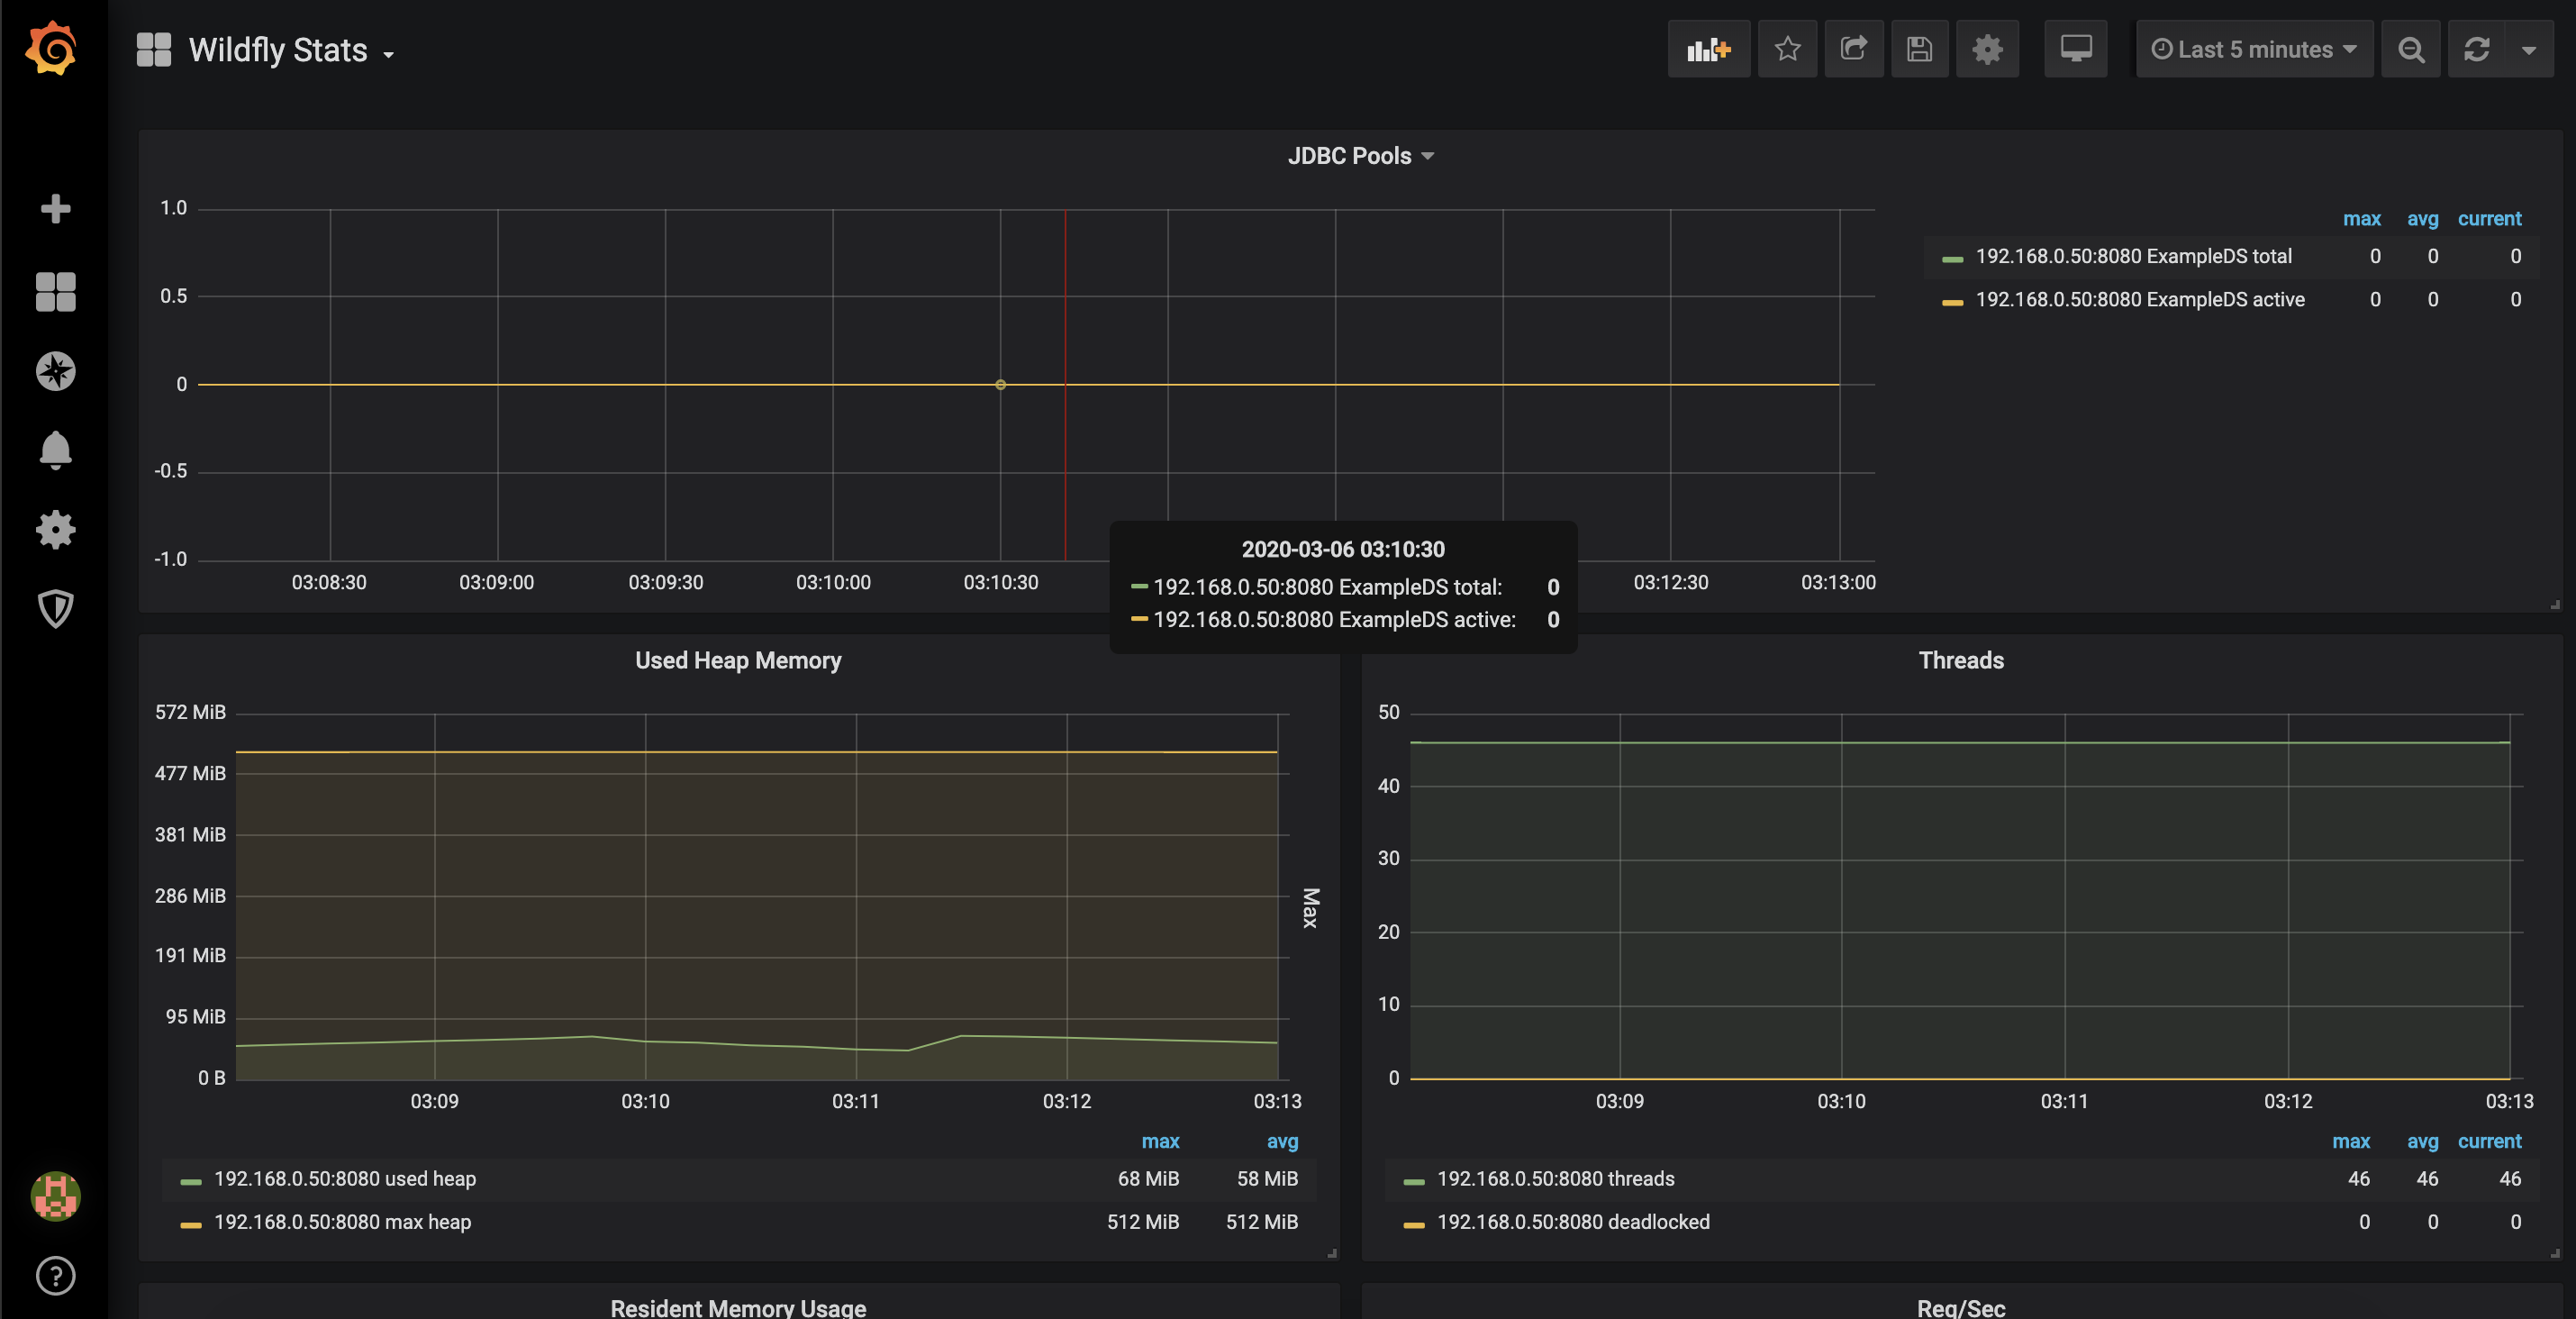Open Explore compass icon in sidebar

(55, 371)
